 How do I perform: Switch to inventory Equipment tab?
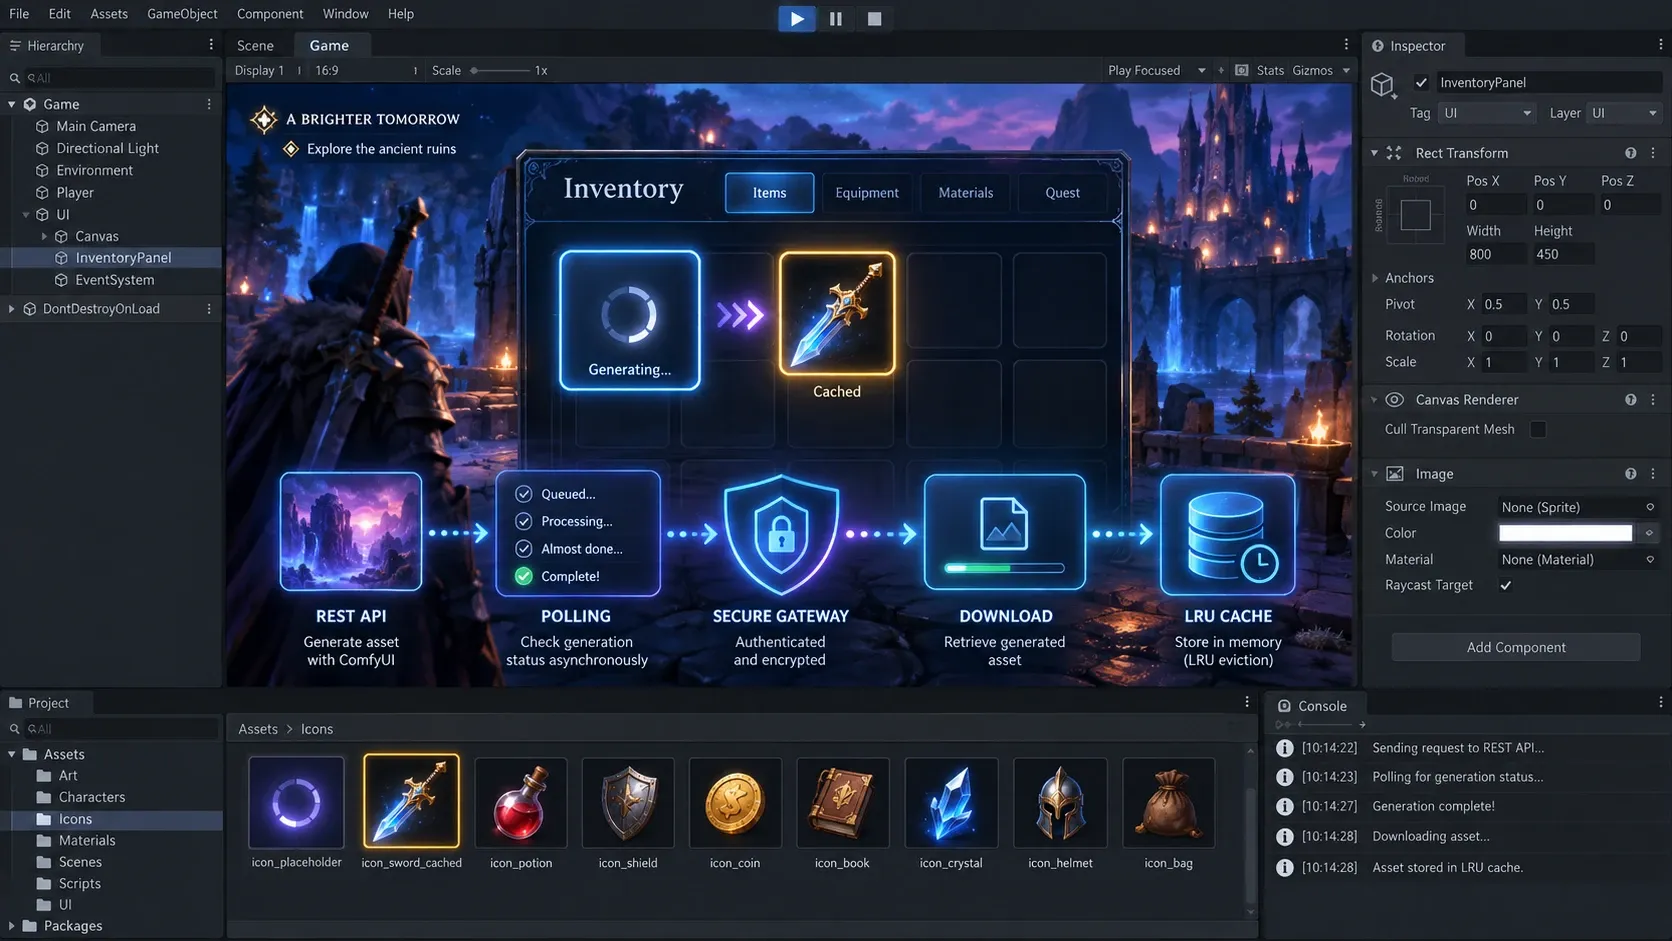tap(867, 193)
